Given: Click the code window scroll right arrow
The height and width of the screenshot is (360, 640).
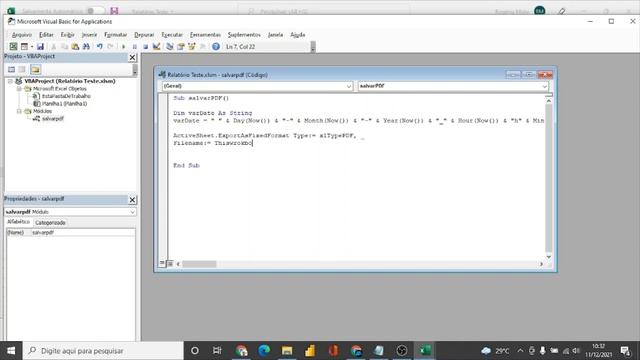Looking at the screenshot, I should pos(541,264).
